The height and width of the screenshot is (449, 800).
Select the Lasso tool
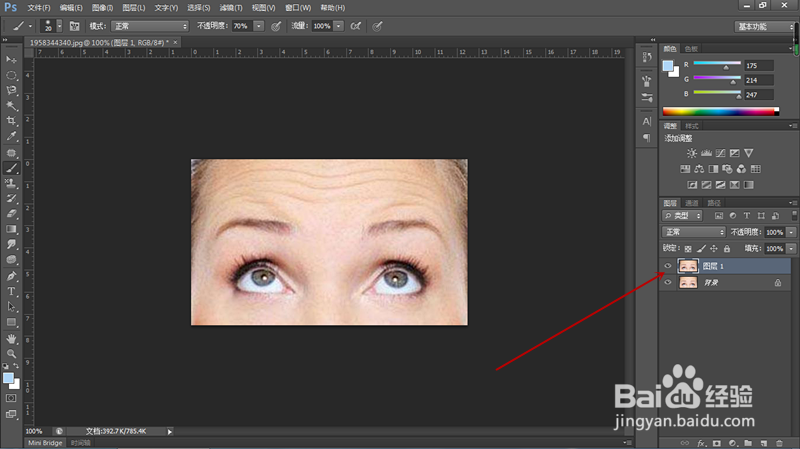[x=11, y=90]
